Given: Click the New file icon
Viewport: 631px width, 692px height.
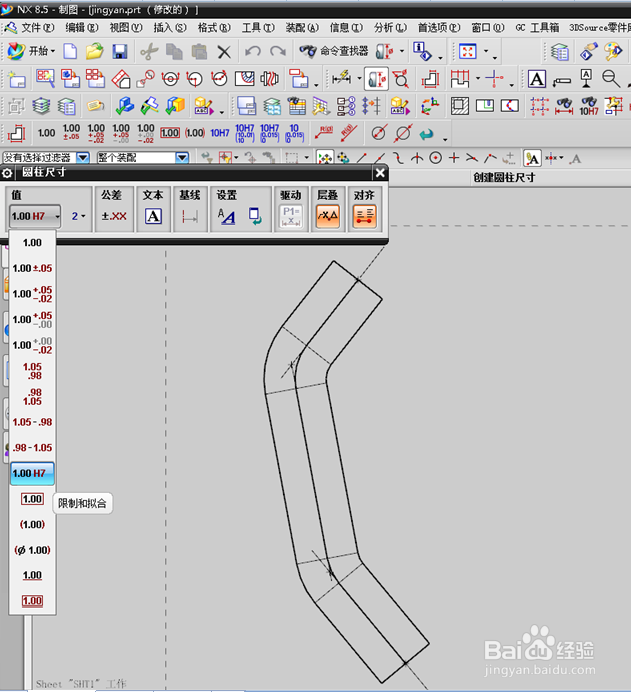Looking at the screenshot, I should pos(70,52).
